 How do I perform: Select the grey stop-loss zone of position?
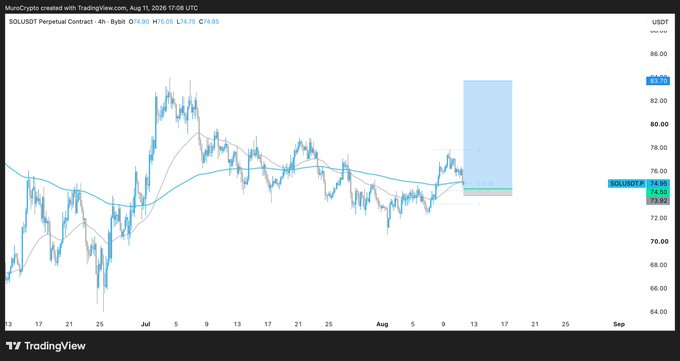point(488,193)
